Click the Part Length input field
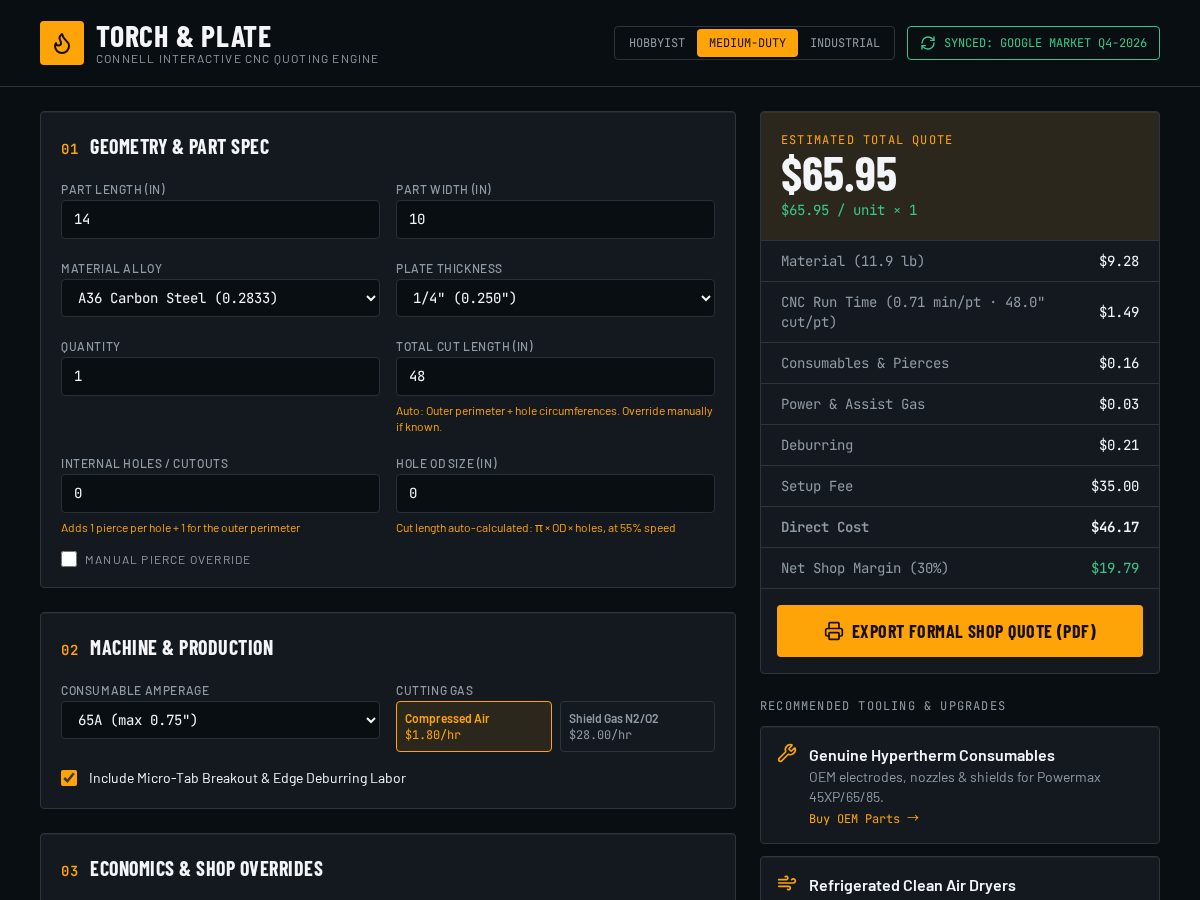The height and width of the screenshot is (900, 1200). pos(220,219)
